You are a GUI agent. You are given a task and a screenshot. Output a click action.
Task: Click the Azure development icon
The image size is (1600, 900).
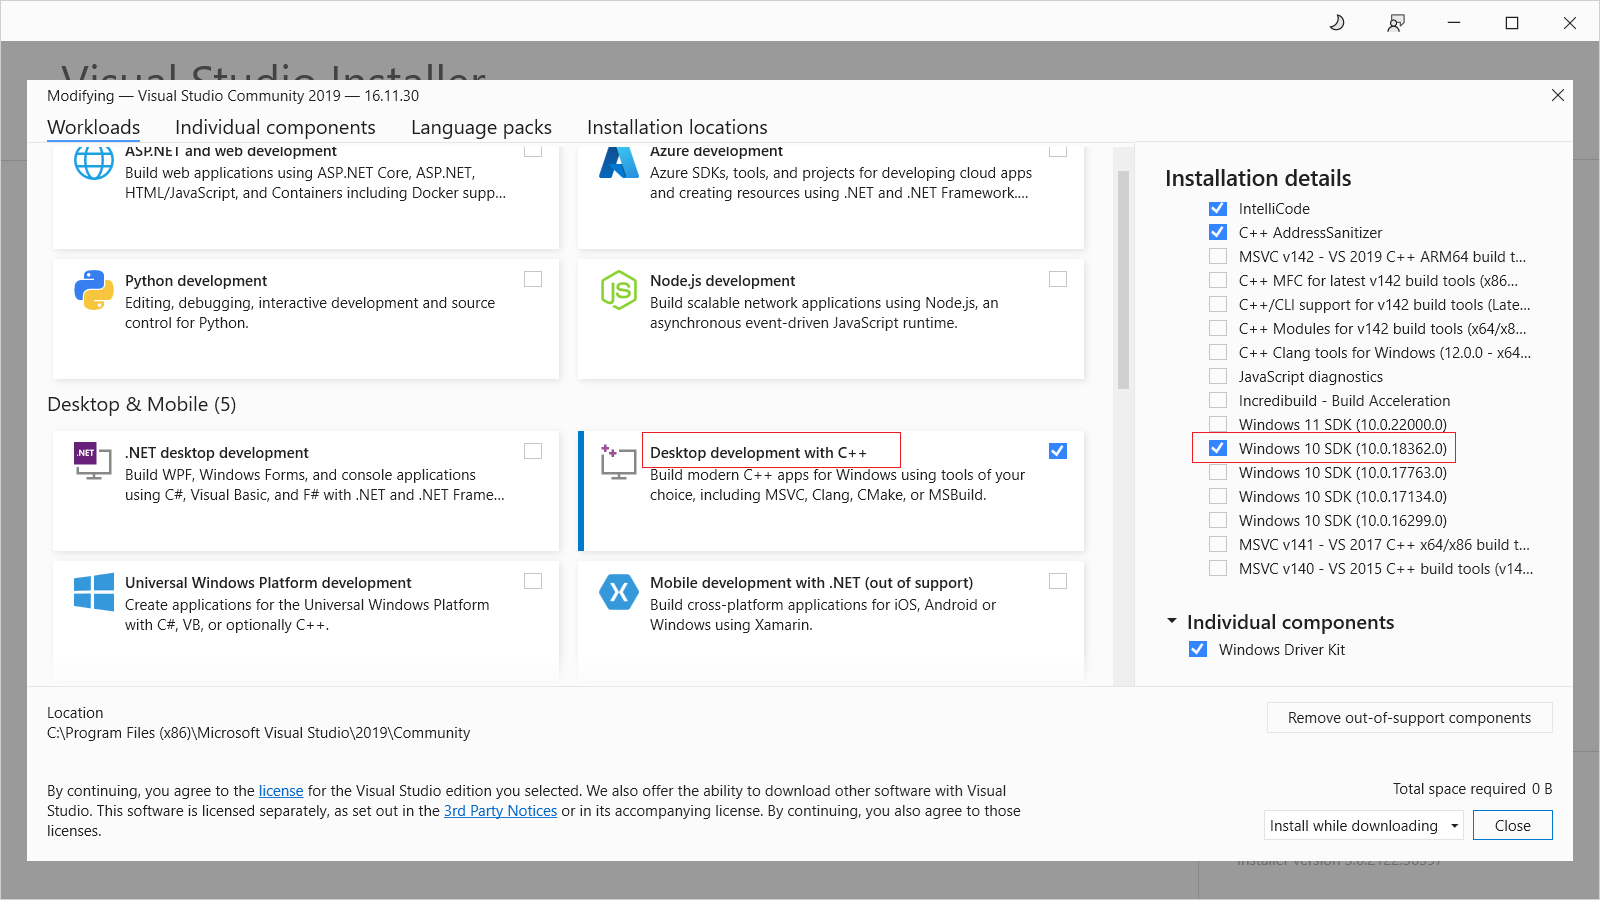(619, 162)
